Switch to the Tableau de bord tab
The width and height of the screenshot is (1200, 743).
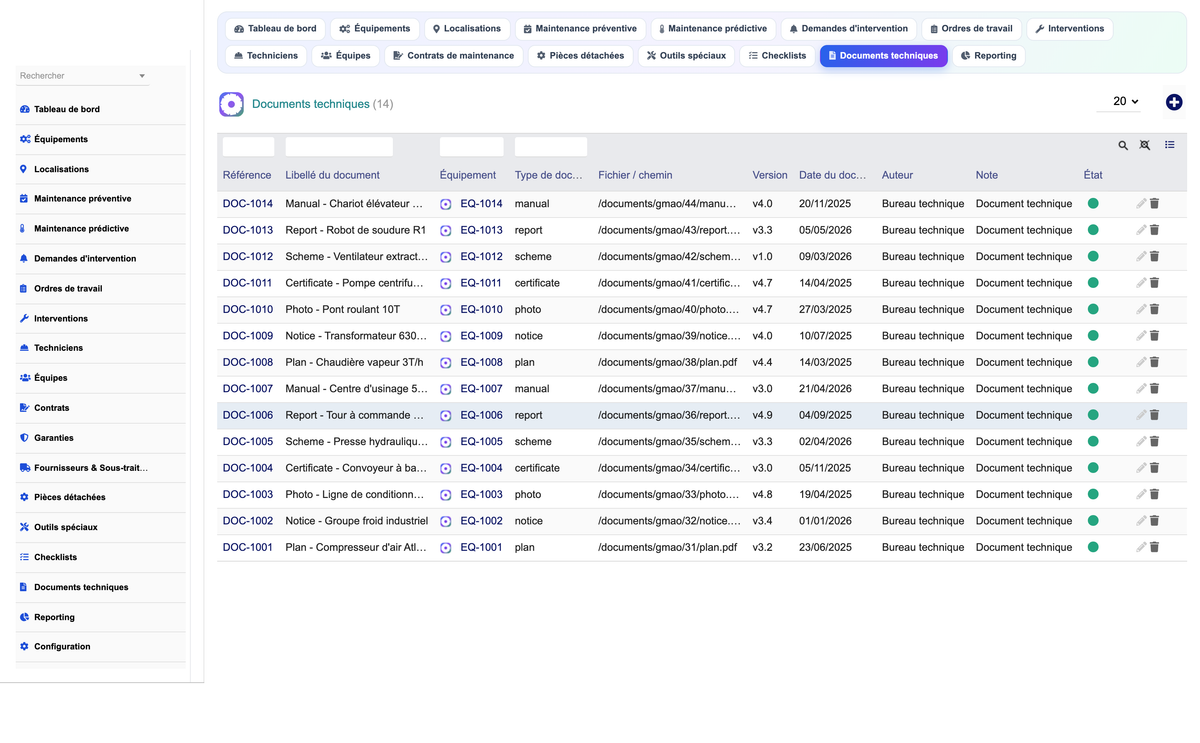275,29
